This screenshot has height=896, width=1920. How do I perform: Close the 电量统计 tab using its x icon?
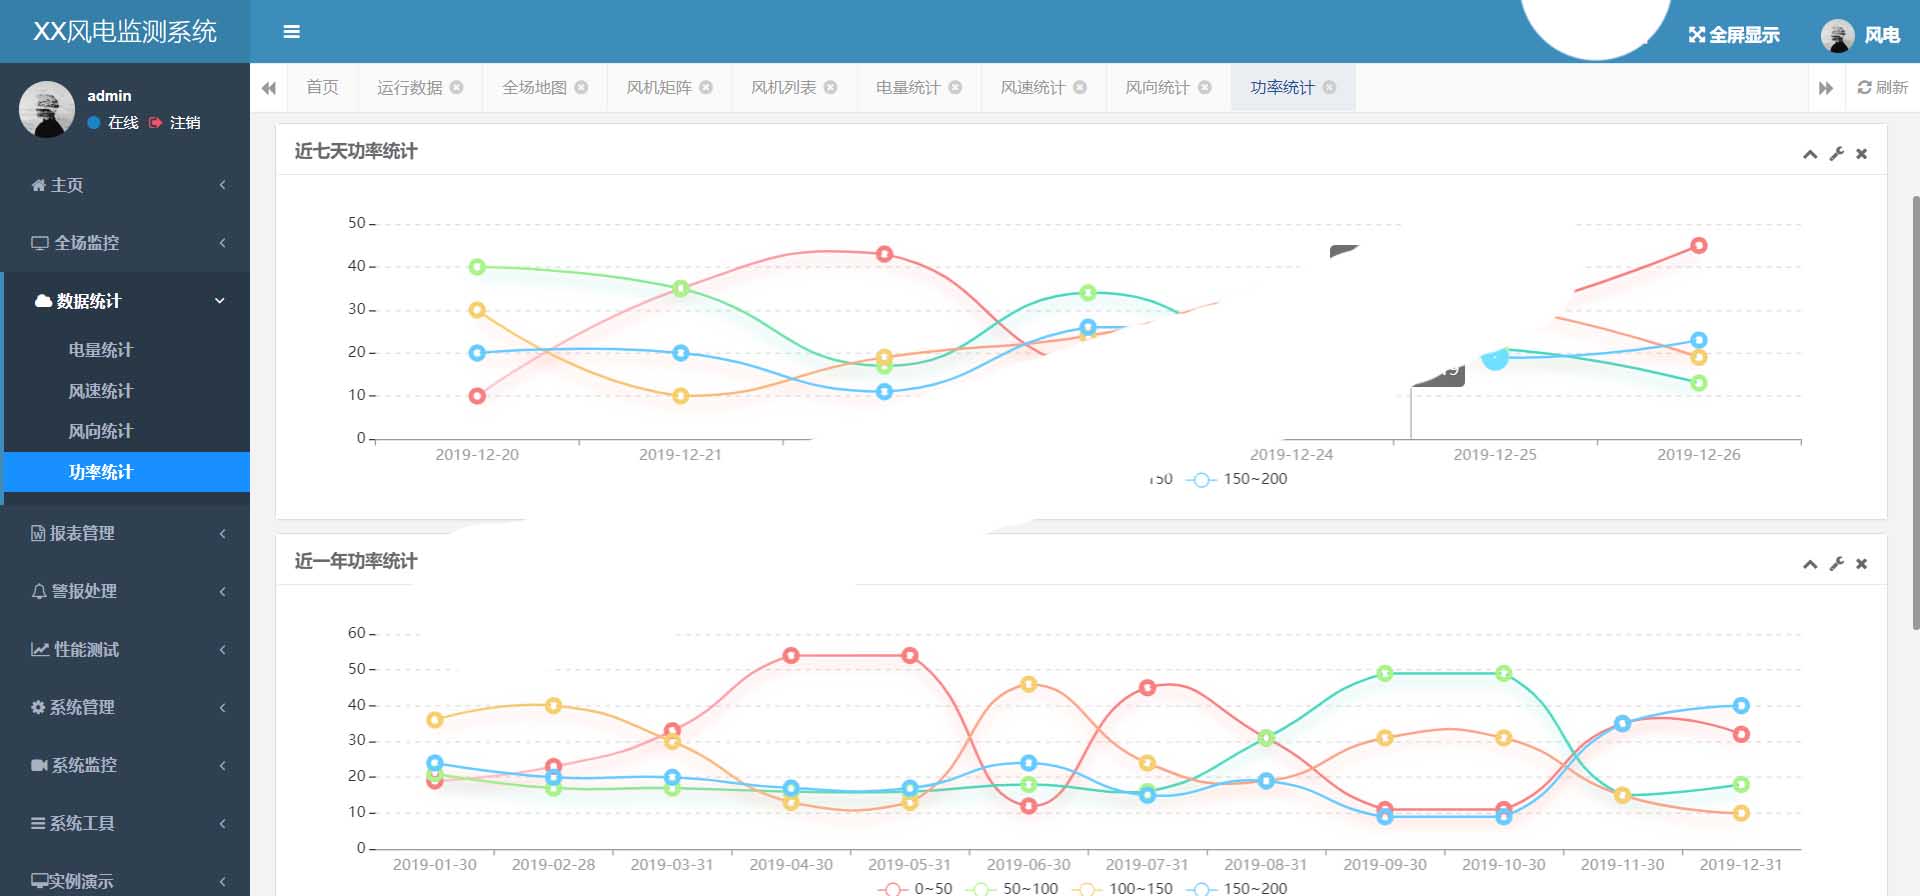[x=955, y=88]
